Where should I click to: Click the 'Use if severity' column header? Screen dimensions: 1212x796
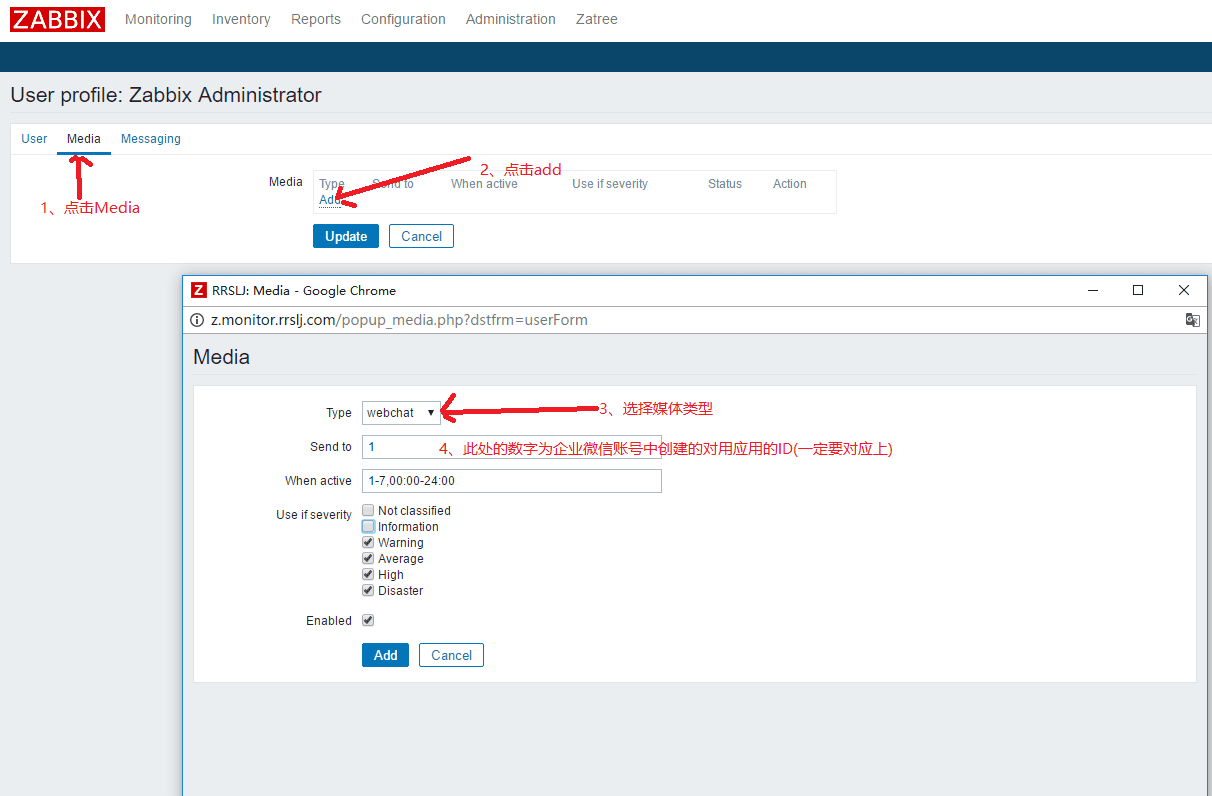(x=610, y=184)
